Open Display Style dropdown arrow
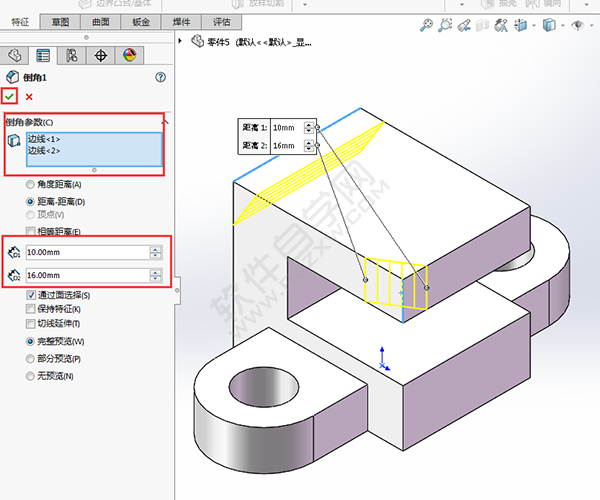 [x=562, y=26]
